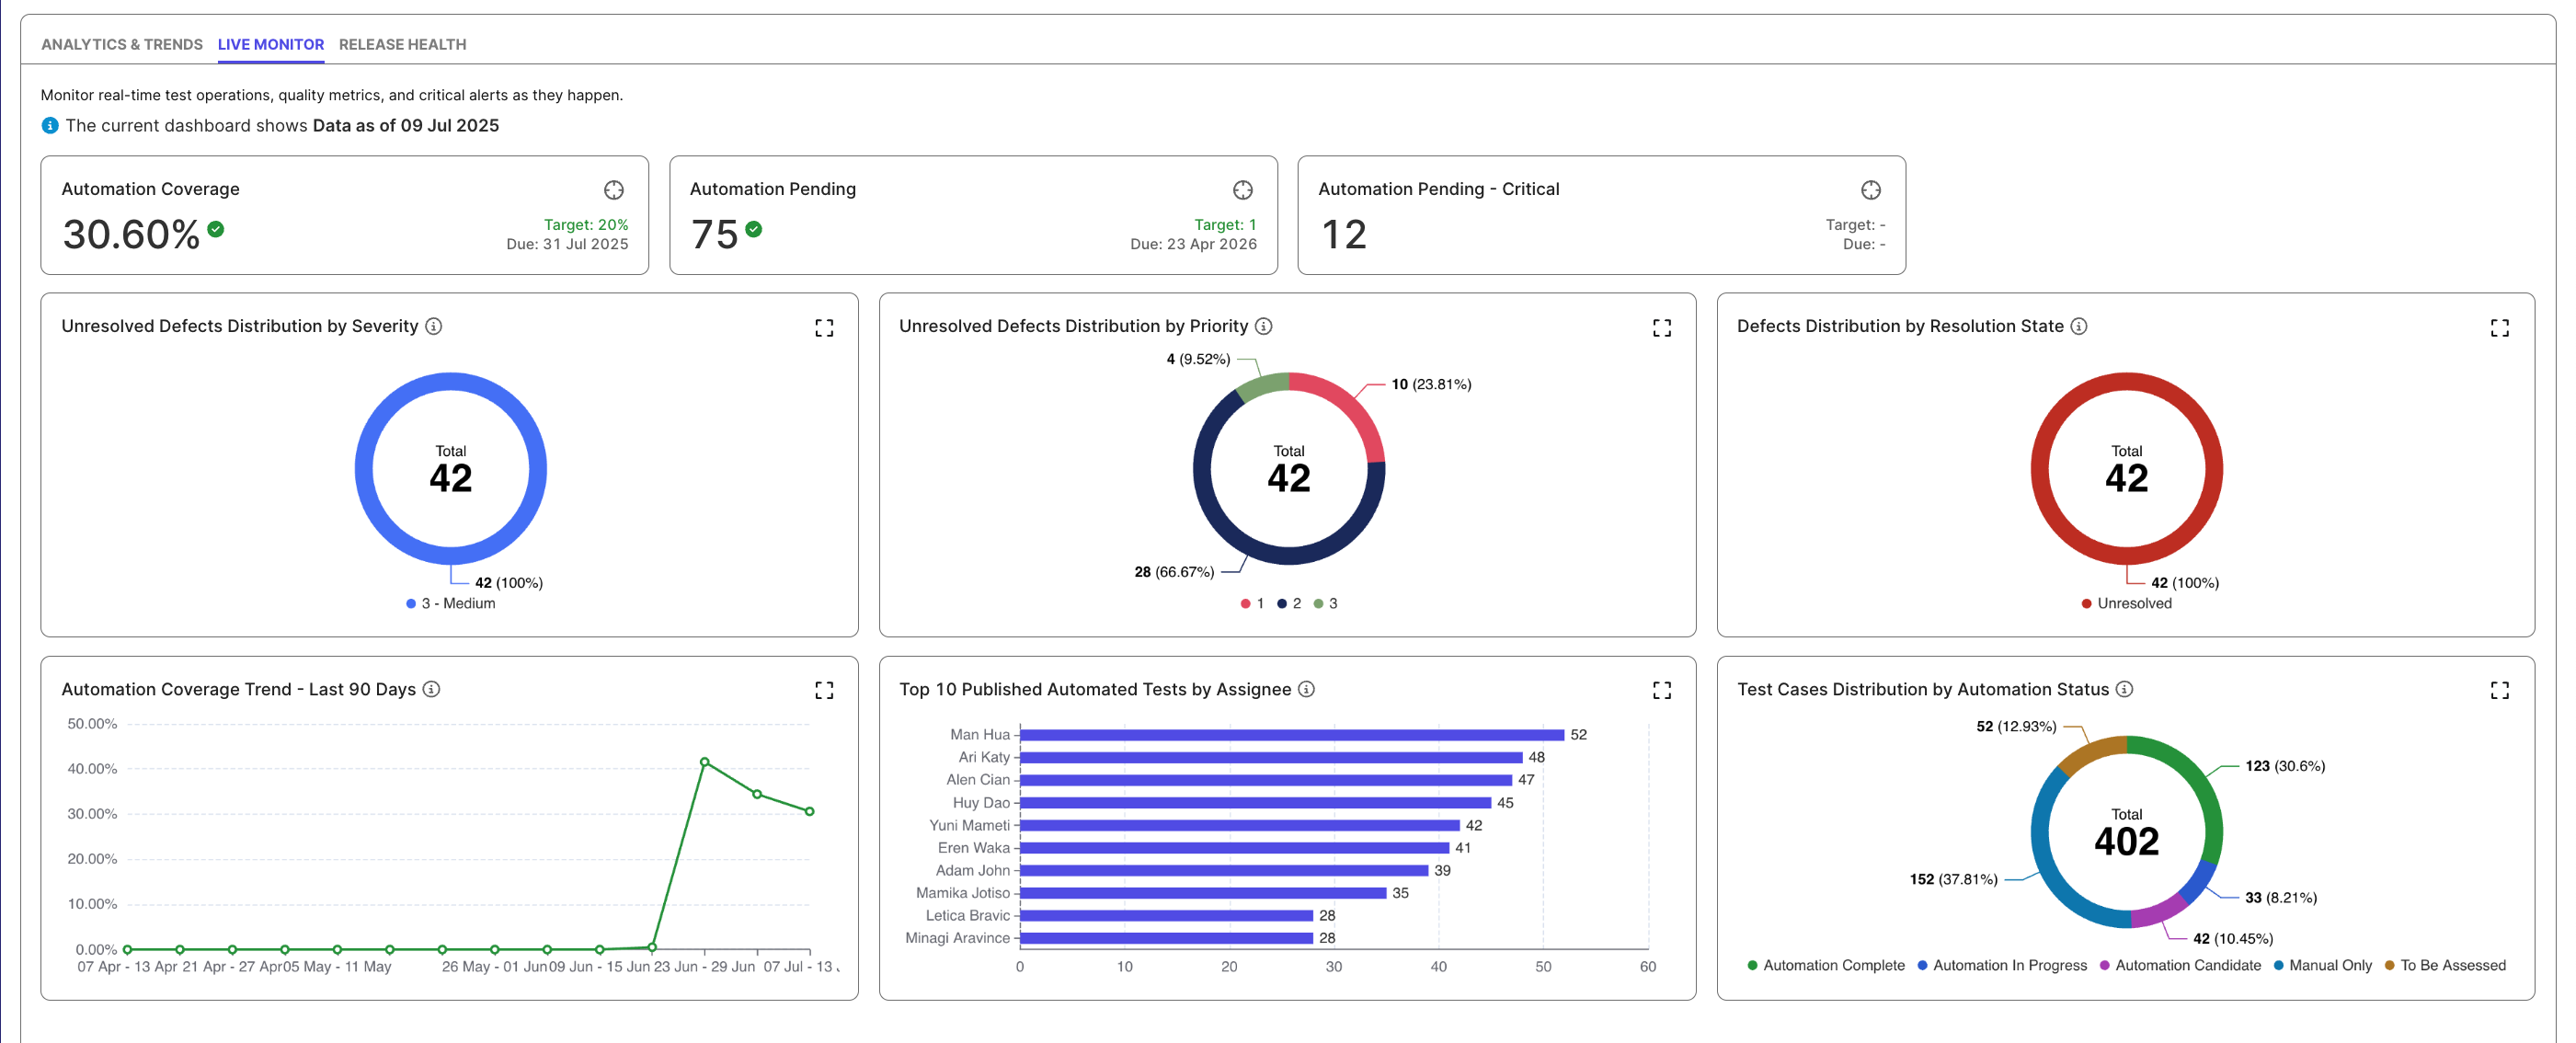Image resolution: width=2576 pixels, height=1043 pixels.
Task: Toggle priority 1 legend entry
Action: [1252, 603]
